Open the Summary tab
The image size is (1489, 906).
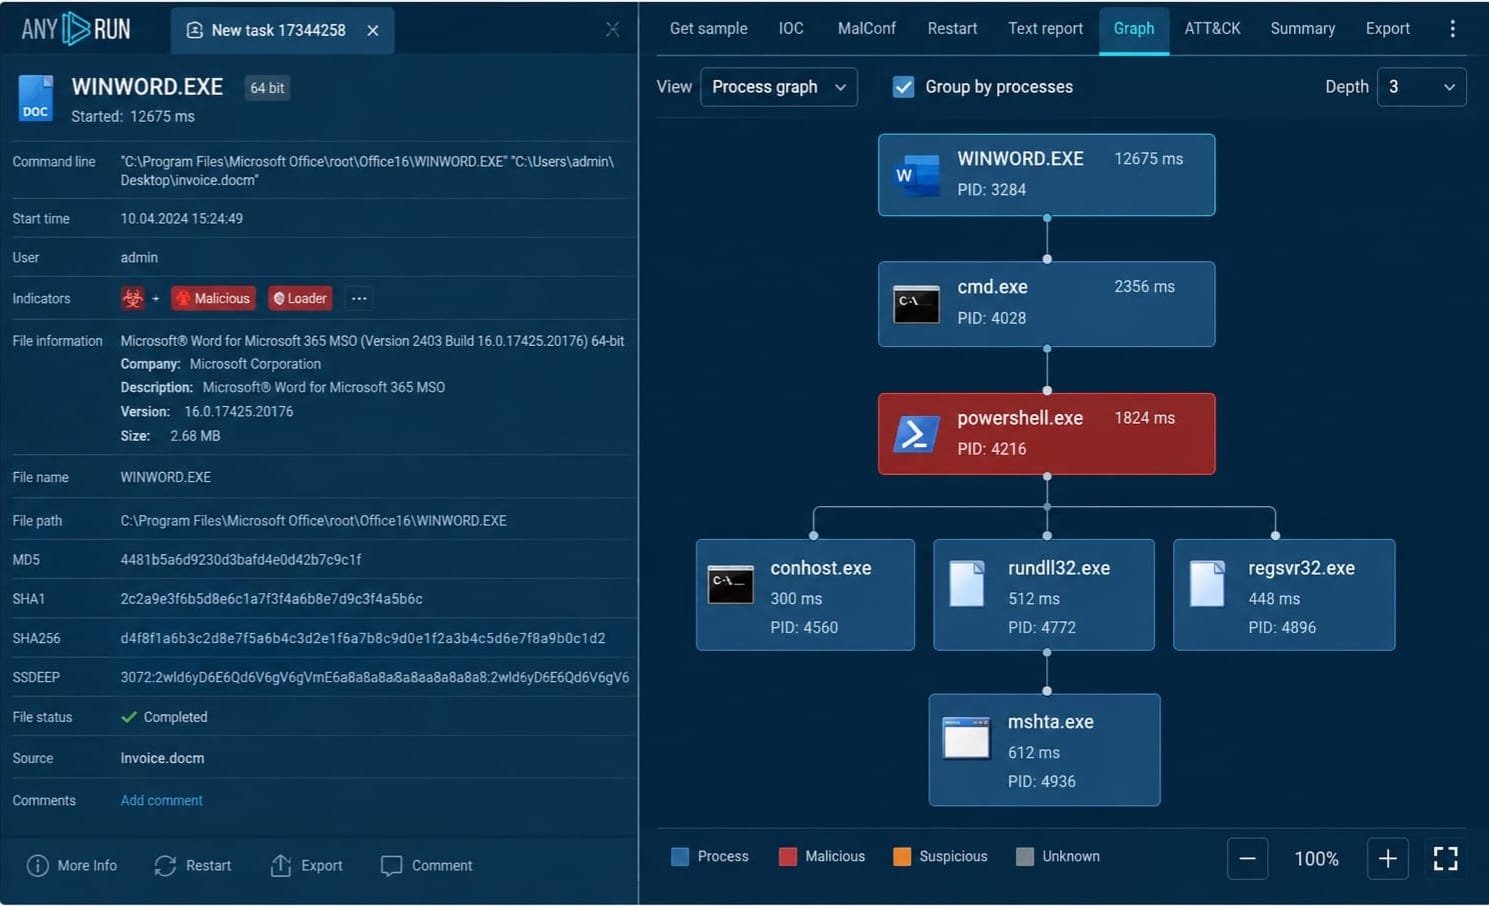click(1302, 28)
